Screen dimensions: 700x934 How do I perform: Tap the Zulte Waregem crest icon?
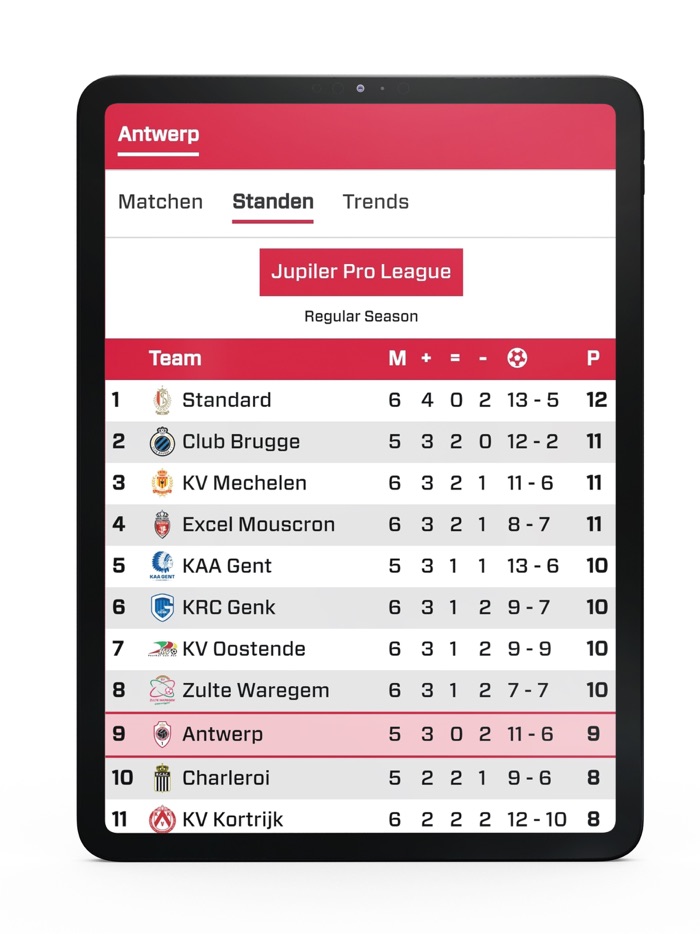tap(162, 690)
